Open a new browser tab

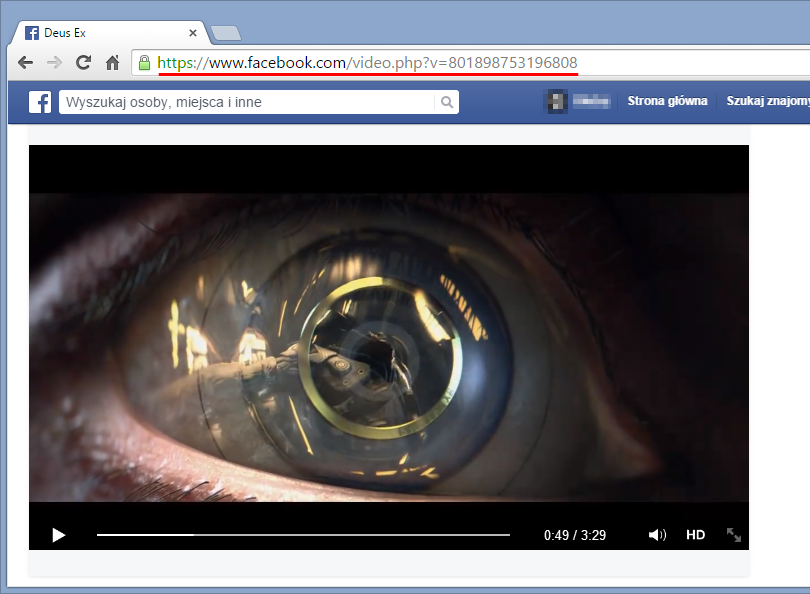click(226, 33)
